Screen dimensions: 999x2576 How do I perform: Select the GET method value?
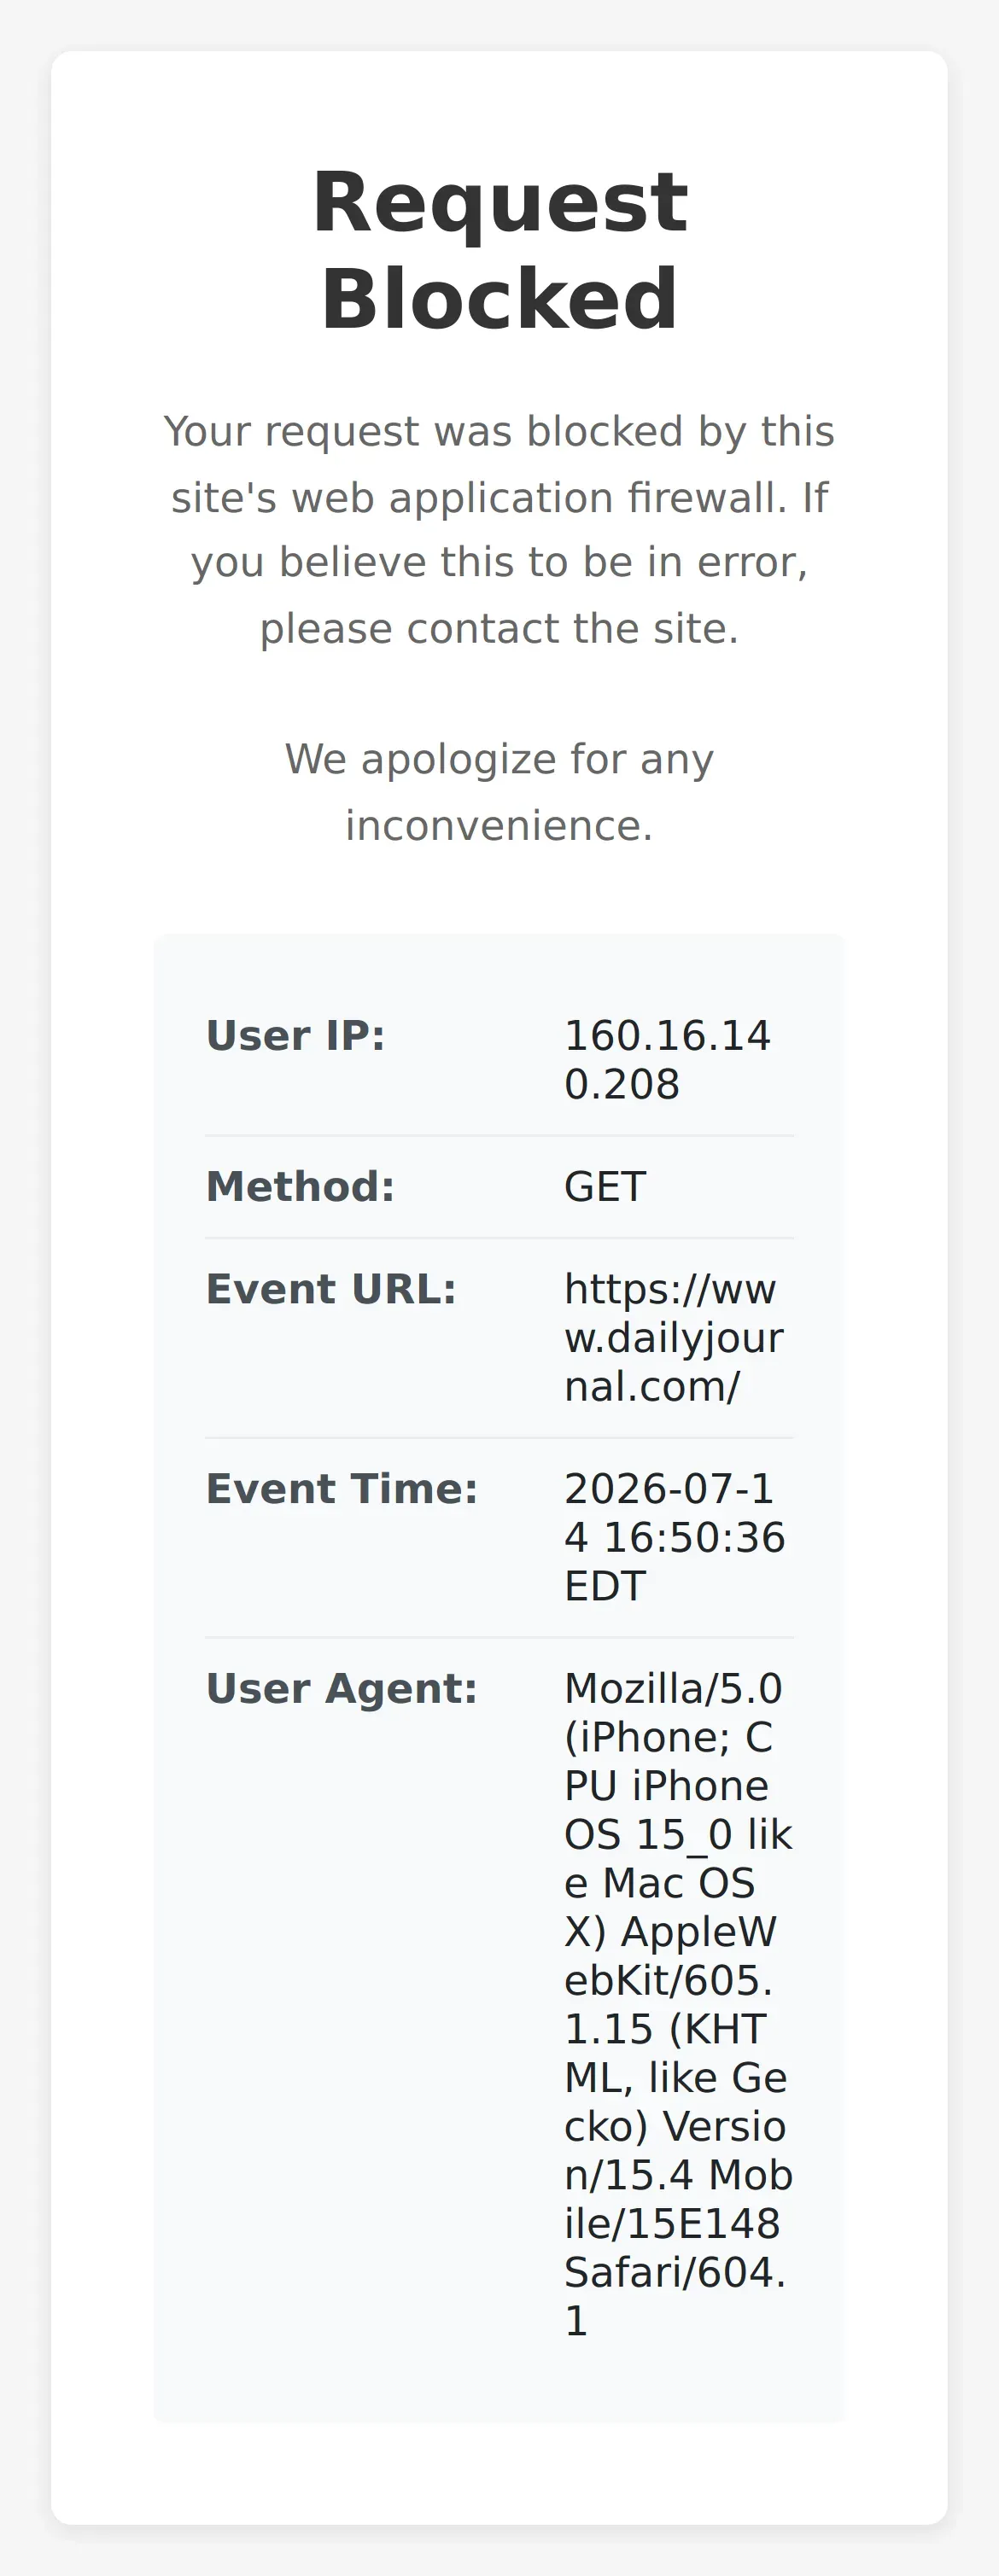[x=605, y=1186]
